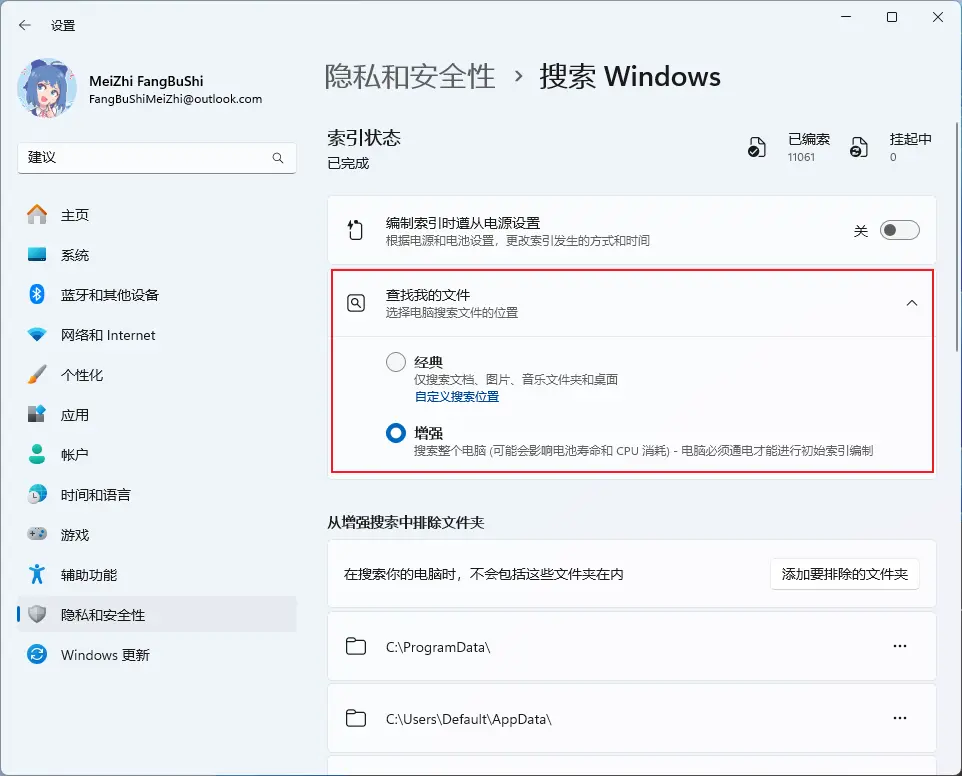
Task: Open Windows 更新 page
Action: point(105,655)
